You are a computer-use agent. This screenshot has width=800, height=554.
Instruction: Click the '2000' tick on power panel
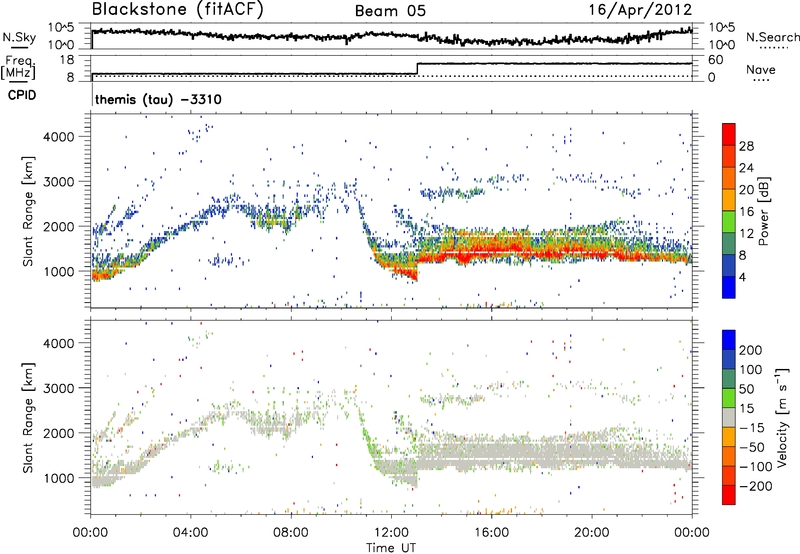coord(58,226)
